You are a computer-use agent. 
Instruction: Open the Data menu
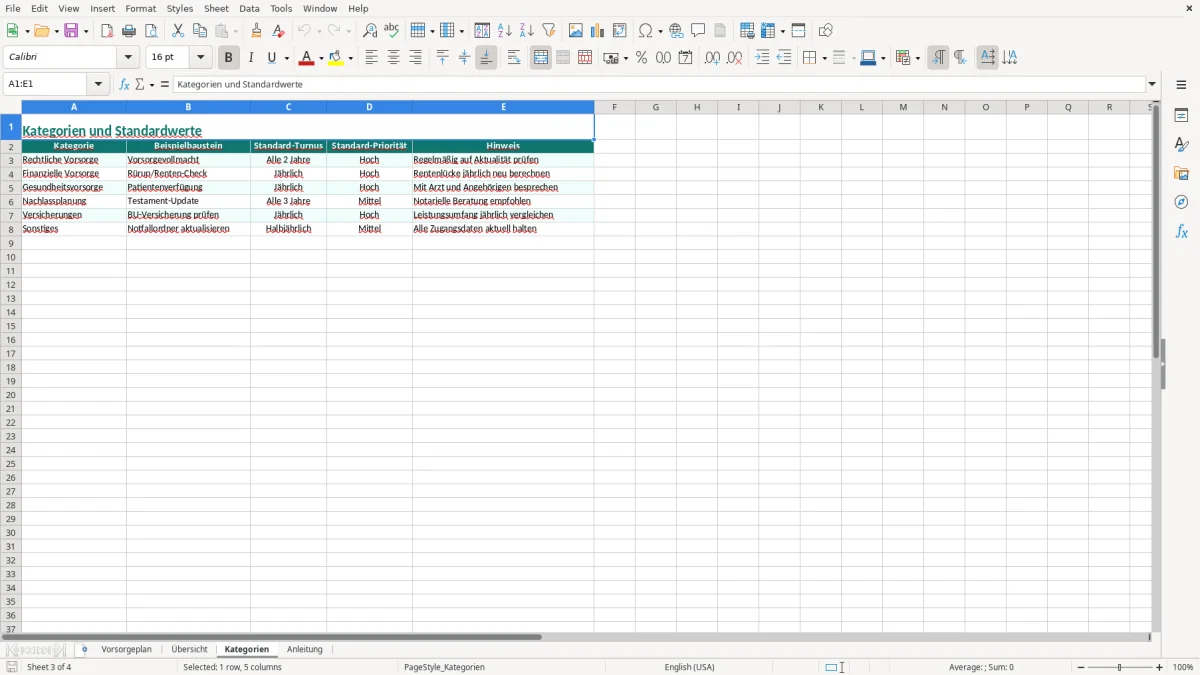click(x=249, y=8)
